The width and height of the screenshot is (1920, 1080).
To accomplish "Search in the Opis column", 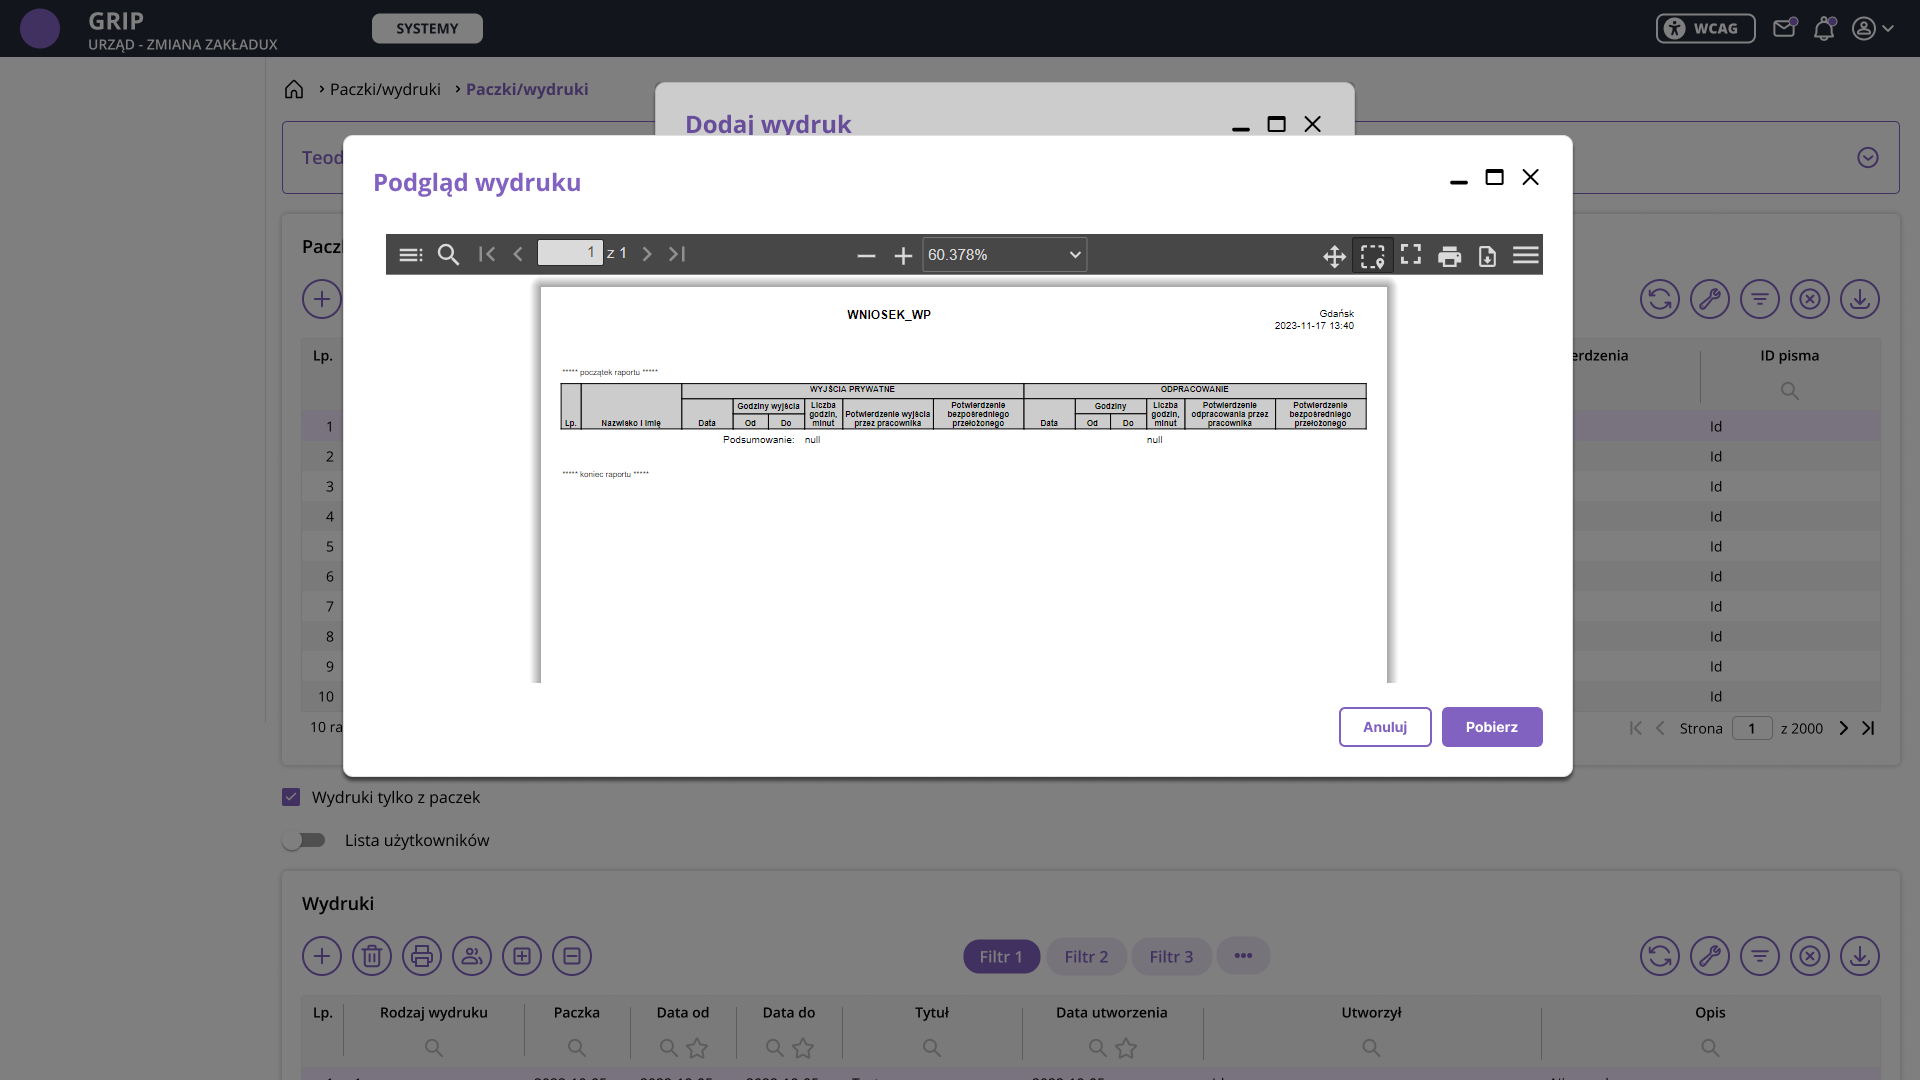I will click(x=1710, y=1048).
